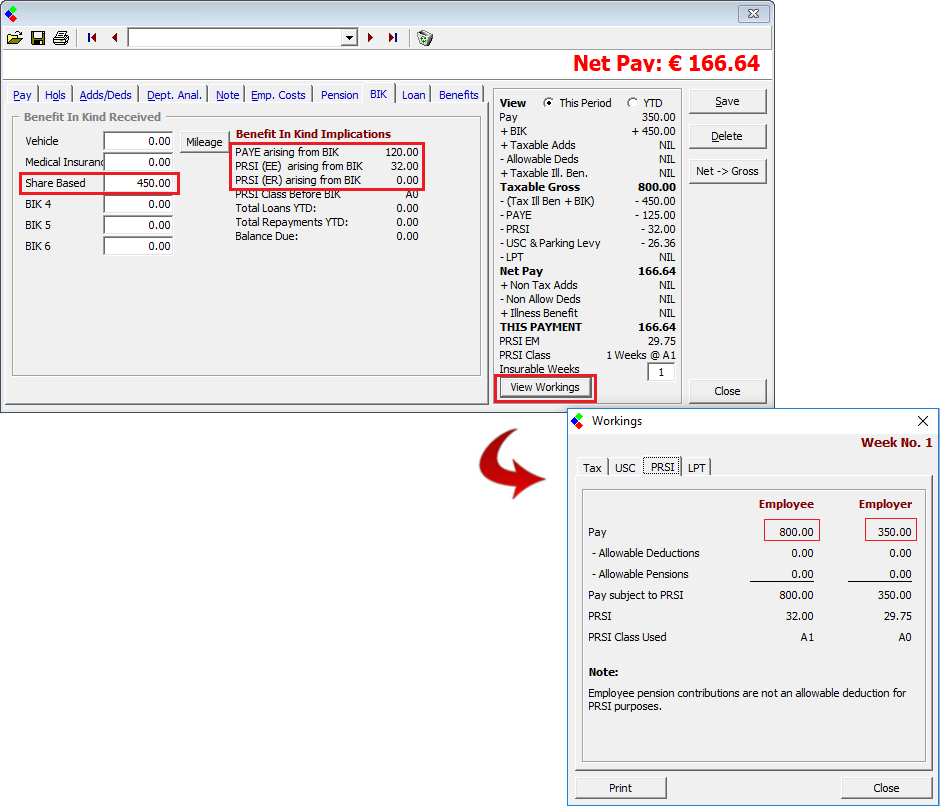
Task: Open the employee selector dropdown
Action: click(349, 38)
